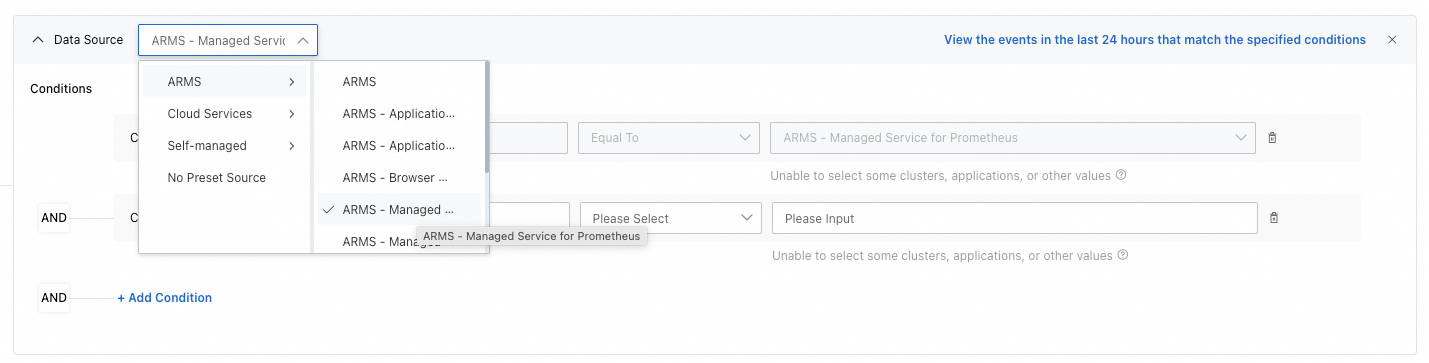
Task: Click help icon below the Please Input row
Action: click(x=1122, y=255)
